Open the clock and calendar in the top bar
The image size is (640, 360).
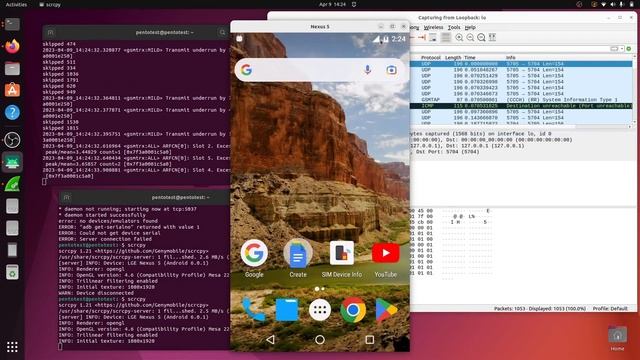click(x=332, y=4)
